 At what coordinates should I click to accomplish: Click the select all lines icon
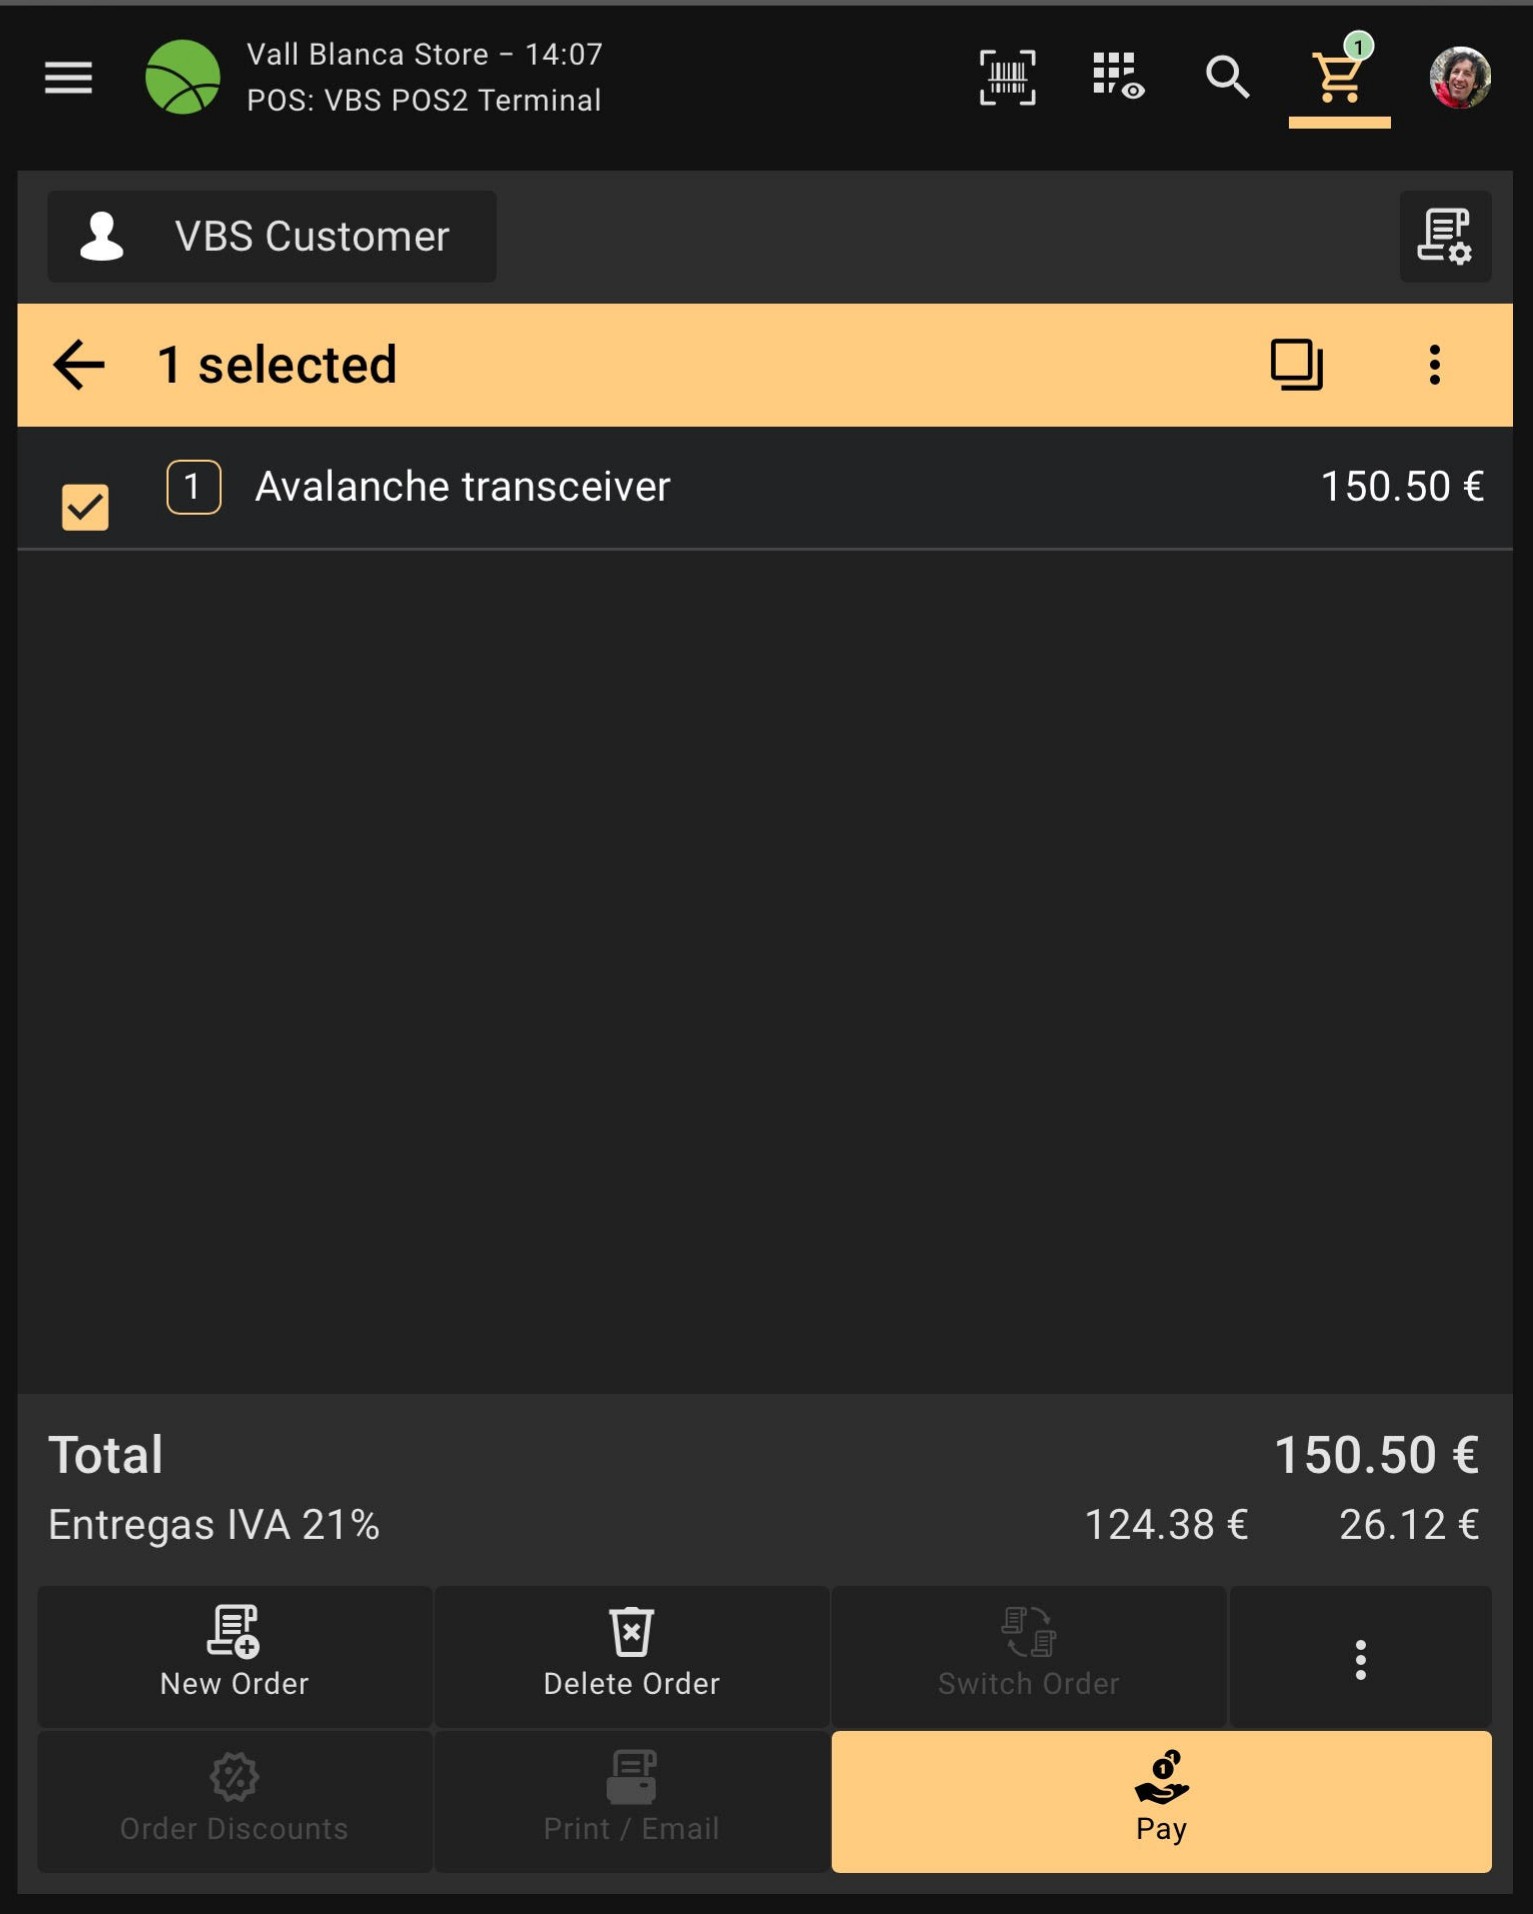pos(1296,364)
